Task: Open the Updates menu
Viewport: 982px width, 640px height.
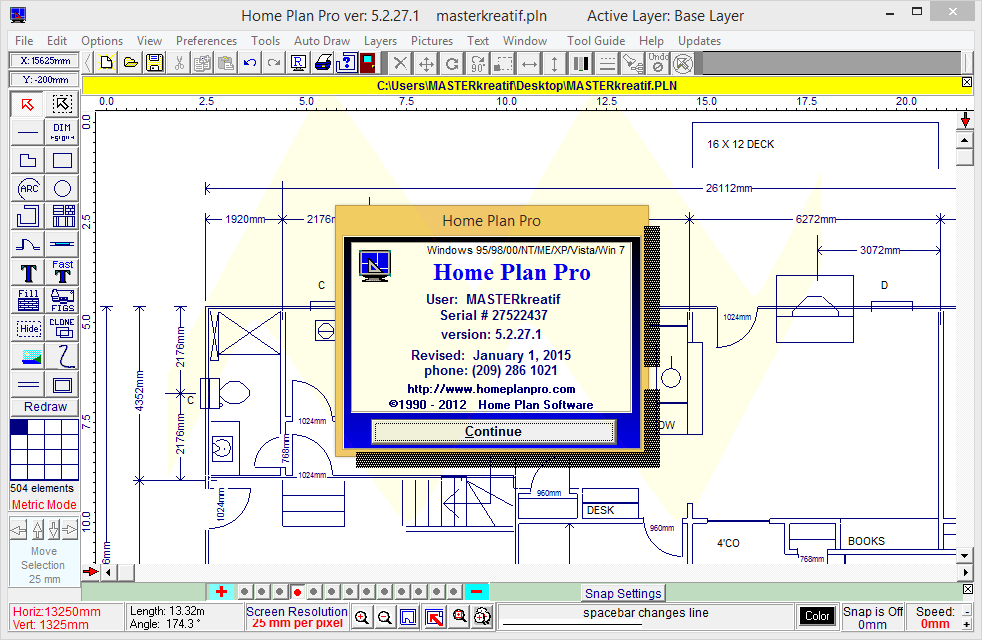Action: 699,41
